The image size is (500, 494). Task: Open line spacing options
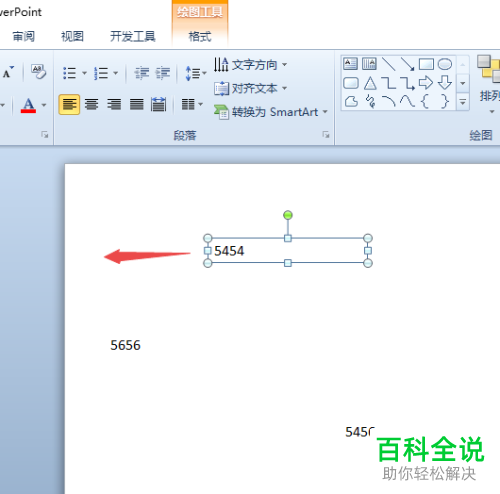(196, 73)
